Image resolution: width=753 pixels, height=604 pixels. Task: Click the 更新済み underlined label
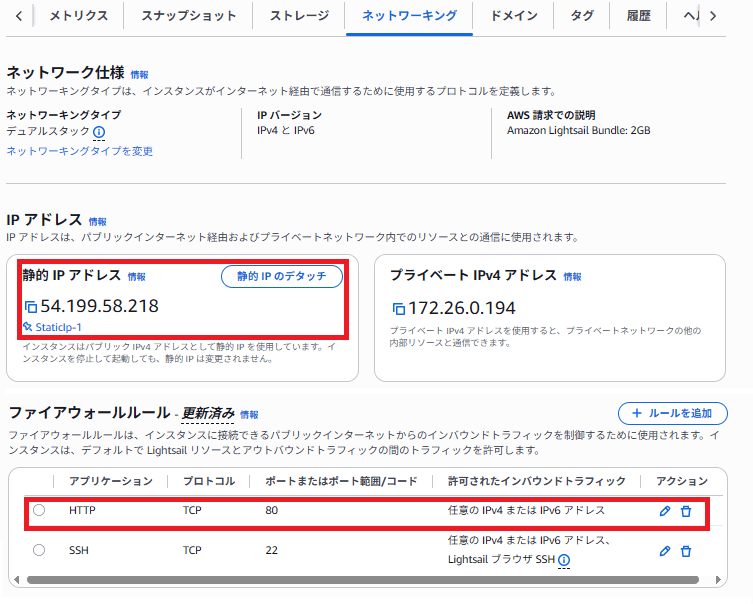point(208,413)
